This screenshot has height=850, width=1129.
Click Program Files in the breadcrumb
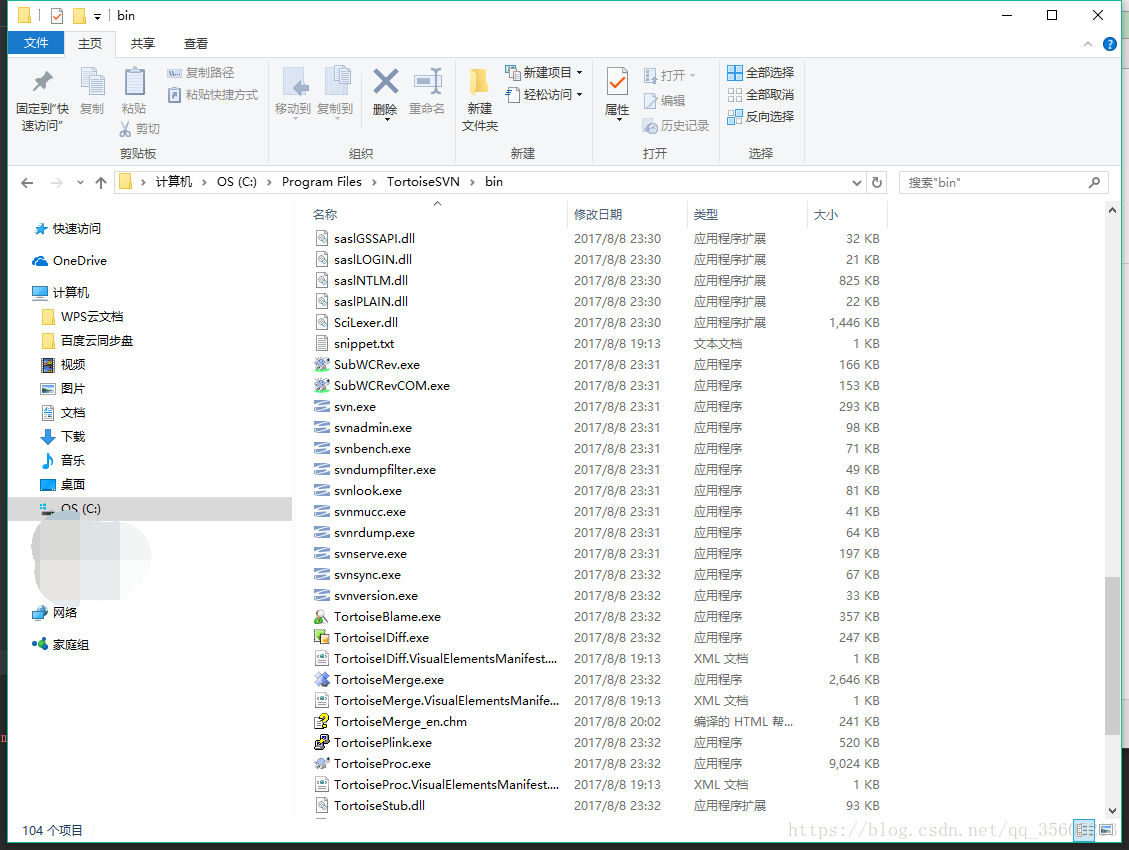tap(322, 182)
